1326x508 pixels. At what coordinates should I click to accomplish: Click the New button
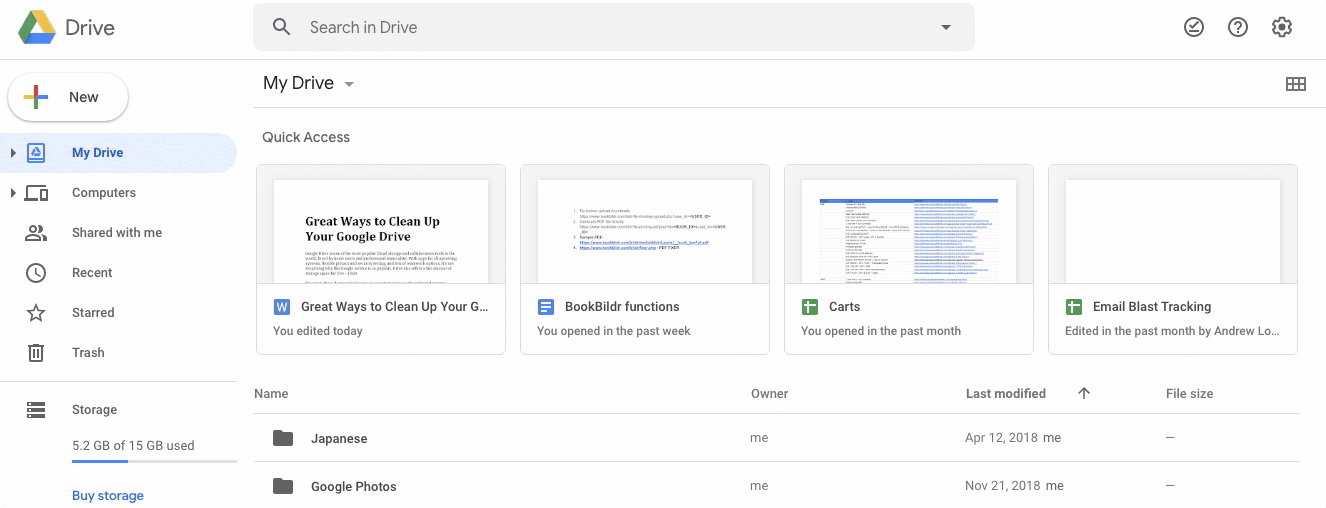68,97
